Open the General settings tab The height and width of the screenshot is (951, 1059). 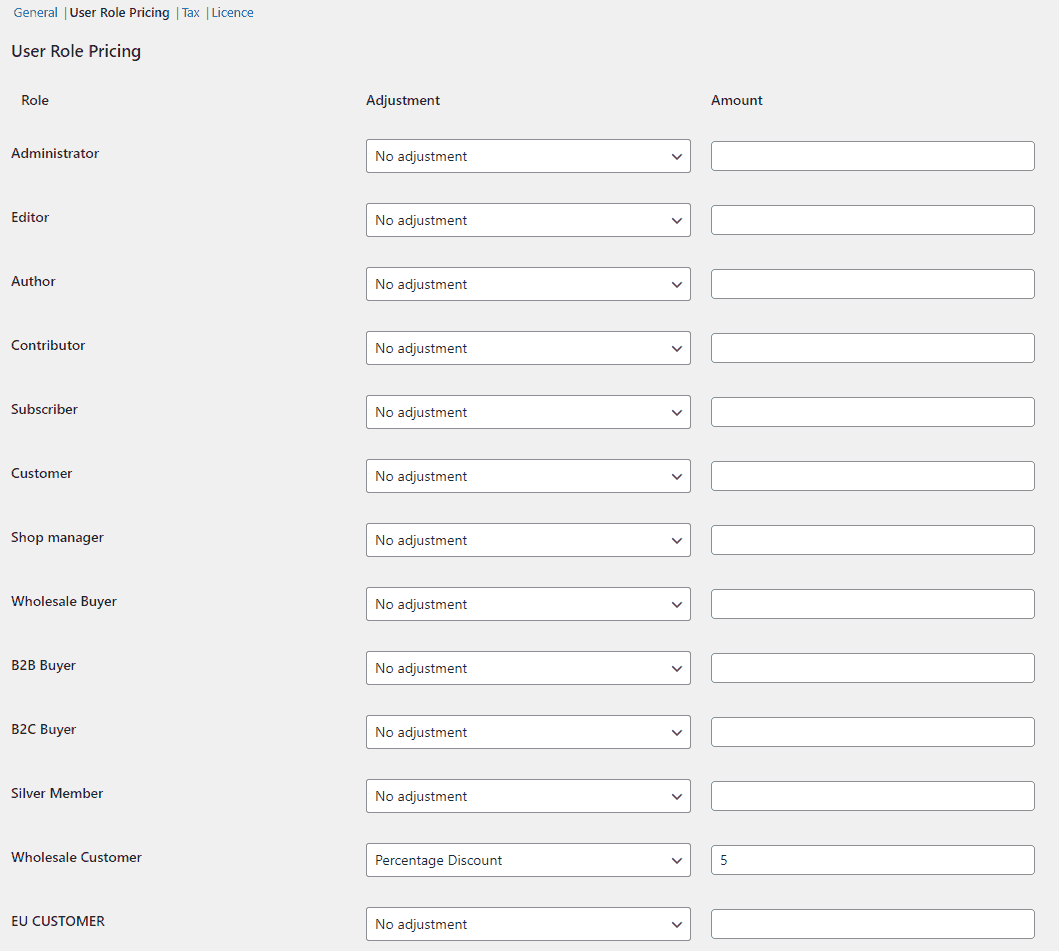point(35,13)
